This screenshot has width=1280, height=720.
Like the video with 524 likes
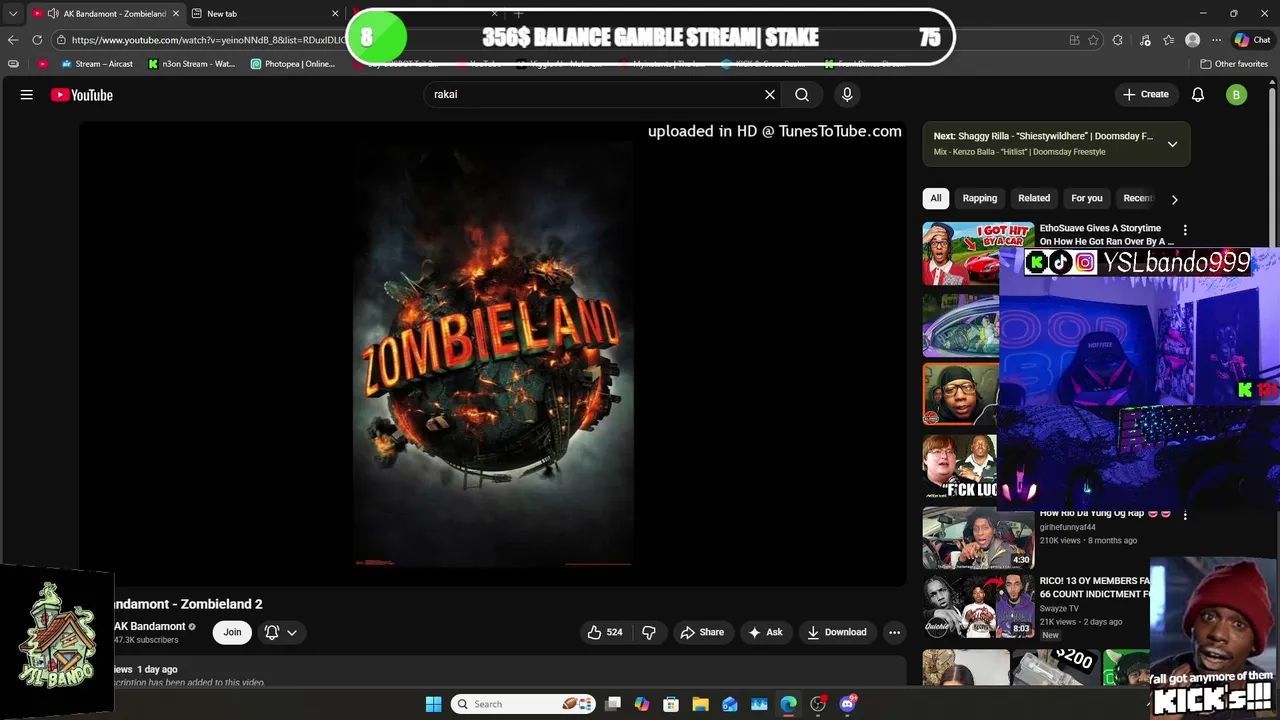coord(605,632)
